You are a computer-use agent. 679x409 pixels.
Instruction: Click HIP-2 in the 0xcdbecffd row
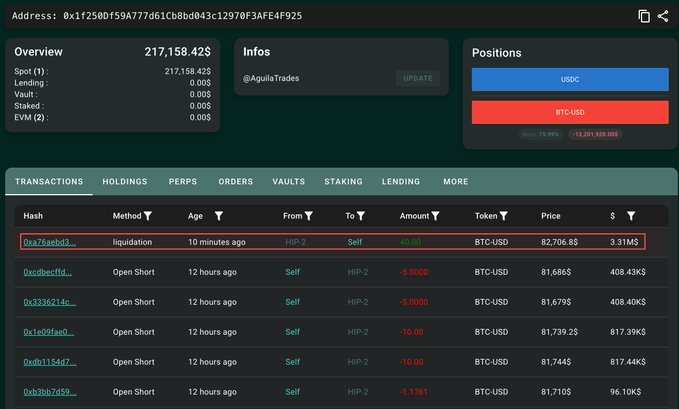(x=358, y=272)
